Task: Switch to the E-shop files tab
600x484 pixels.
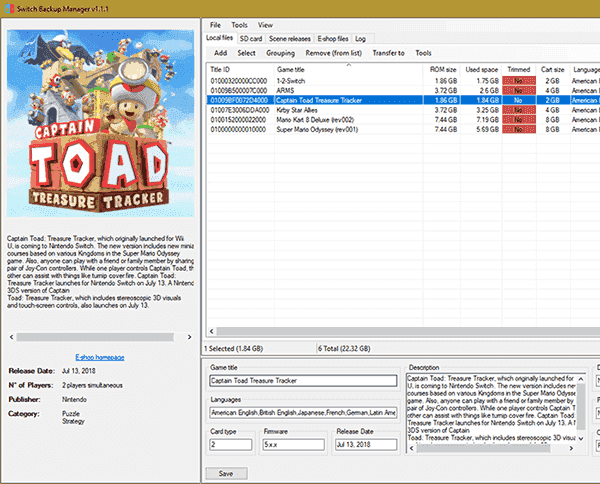Action: coord(333,39)
